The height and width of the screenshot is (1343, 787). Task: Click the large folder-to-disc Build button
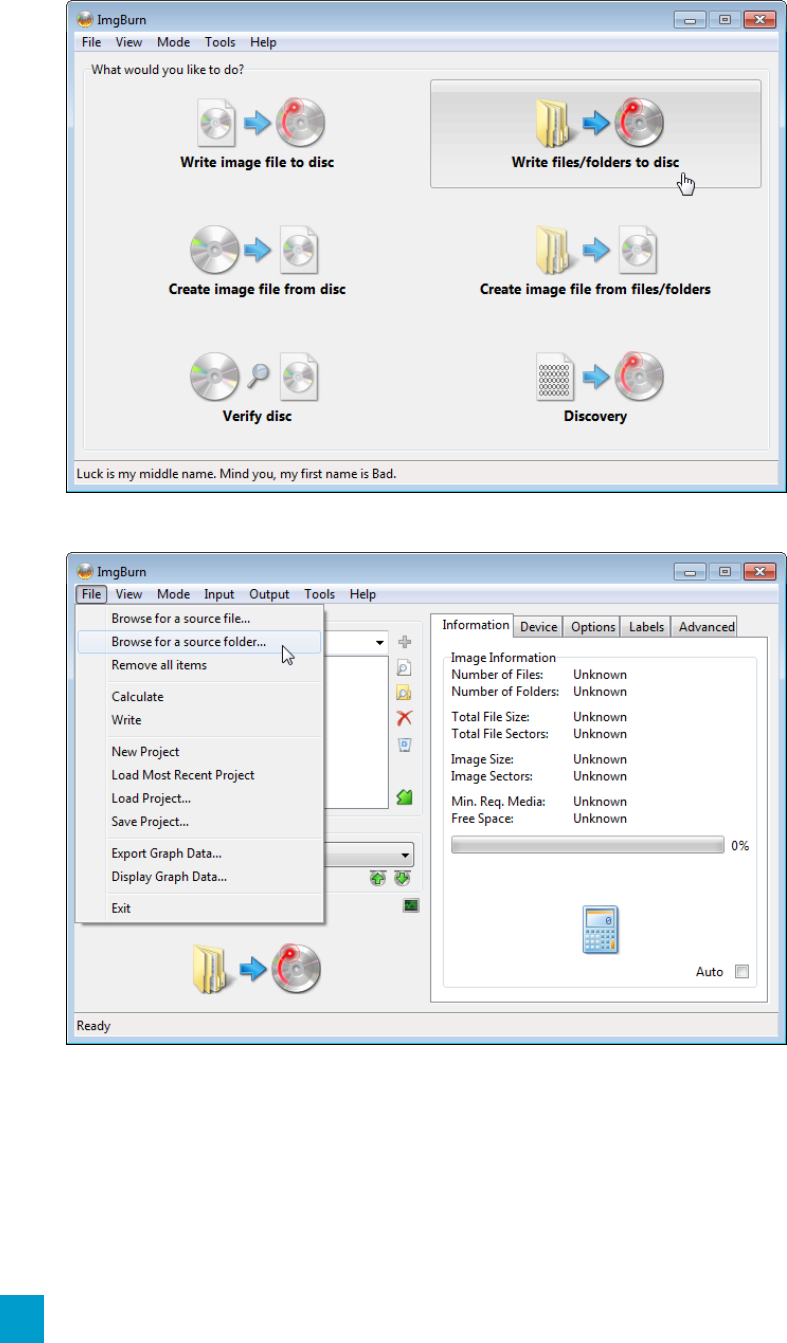coord(256,970)
